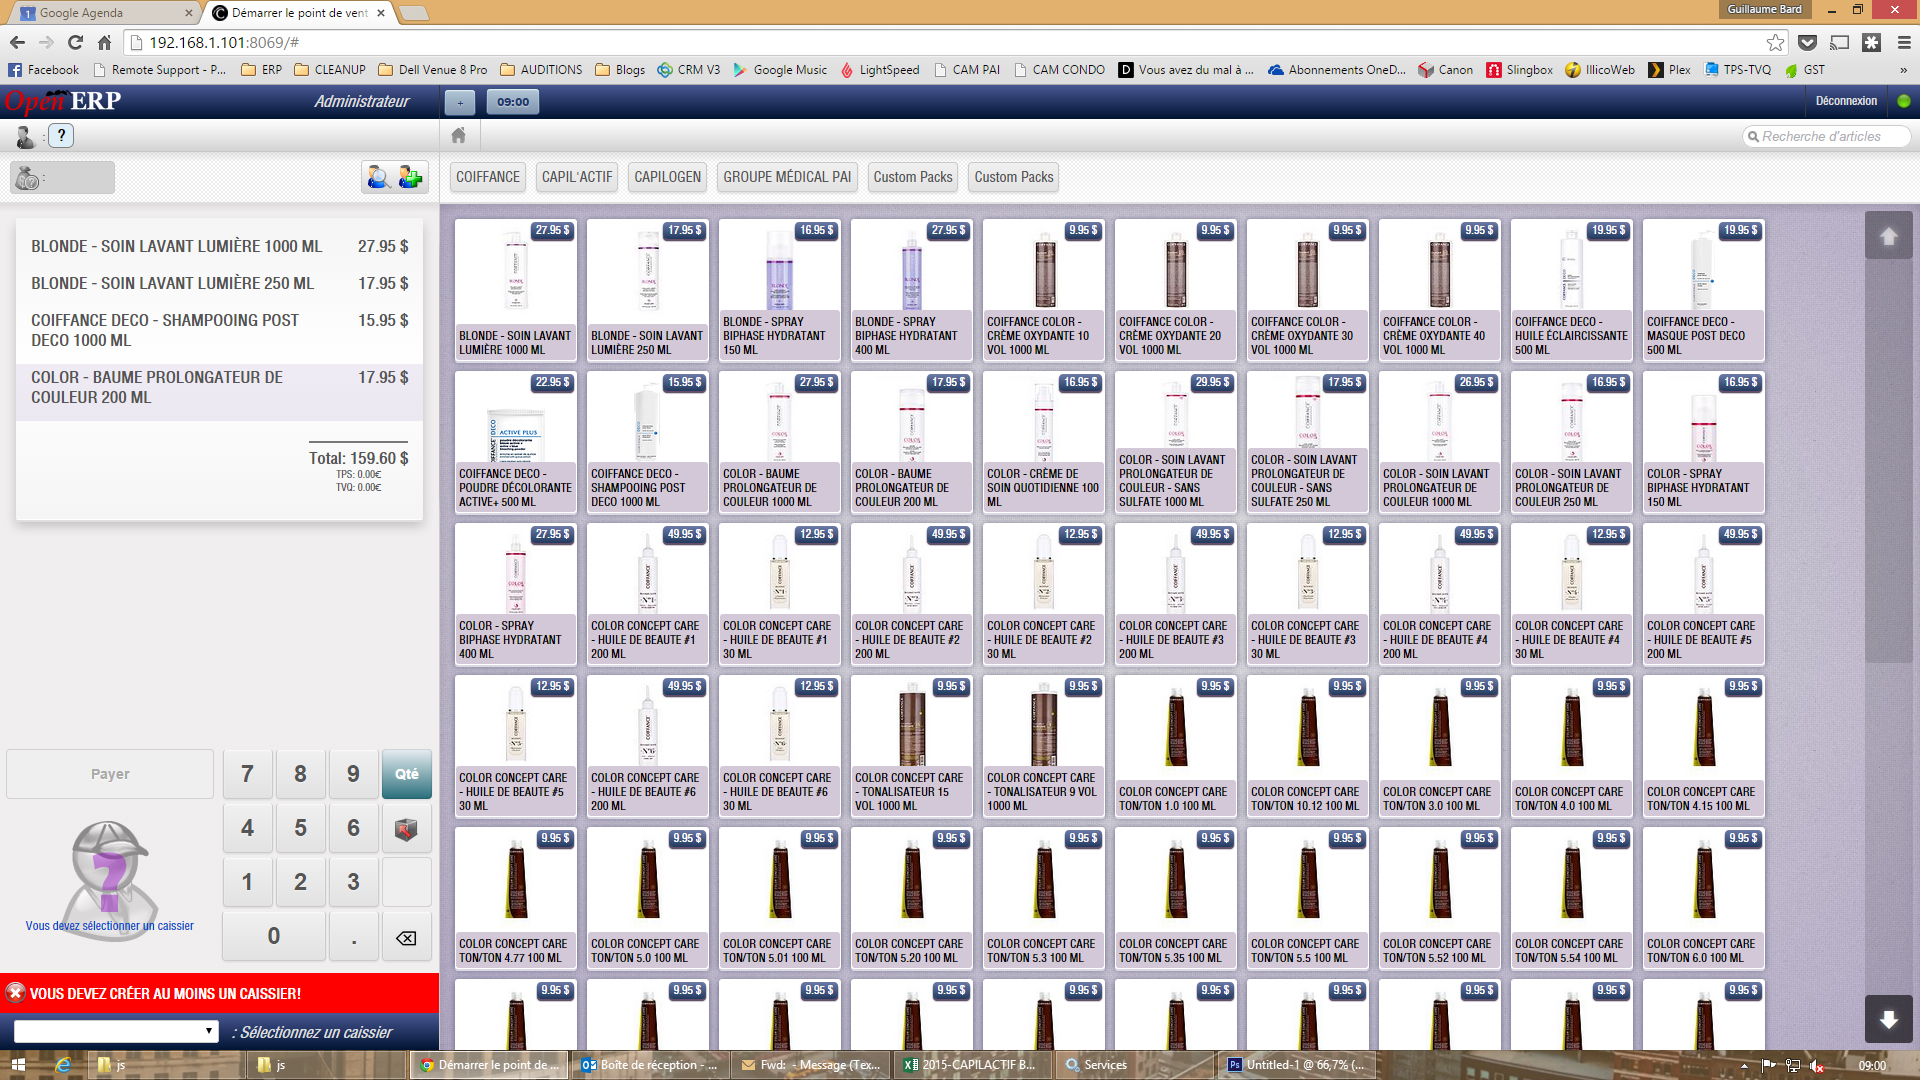This screenshot has width=1920, height=1080.
Task: Click the user avatar icon
Action: click(x=26, y=136)
